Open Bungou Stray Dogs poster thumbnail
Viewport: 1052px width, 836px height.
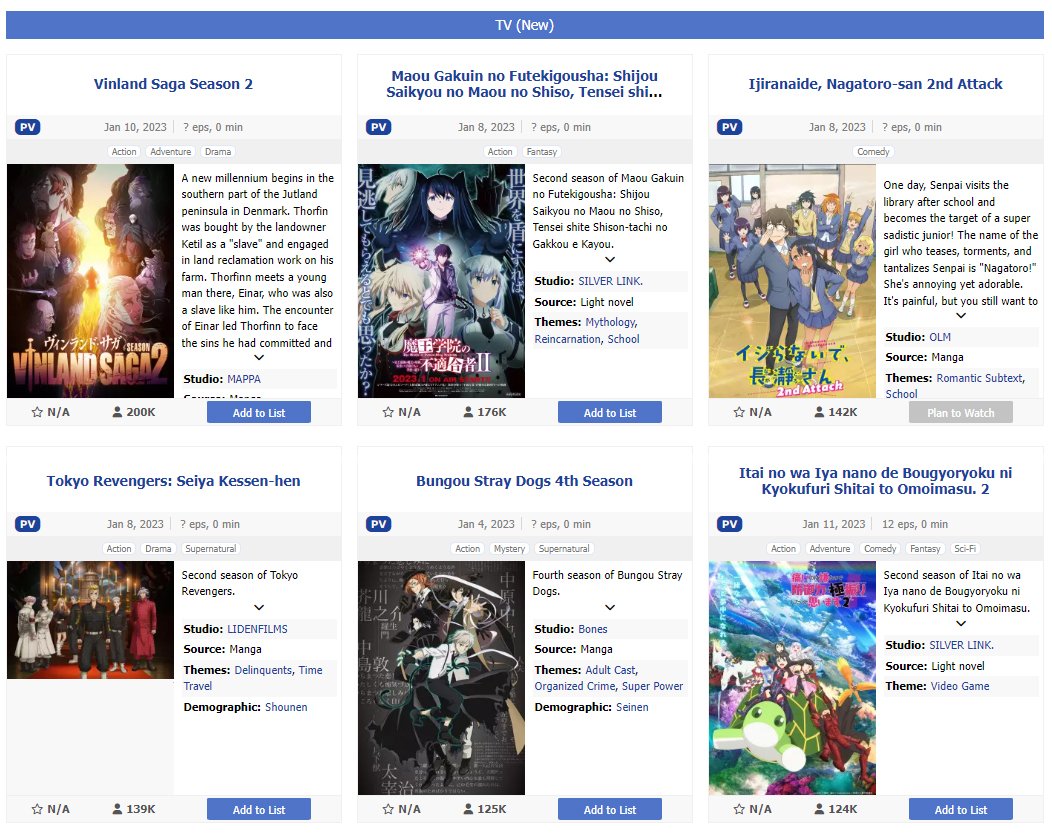(x=441, y=678)
